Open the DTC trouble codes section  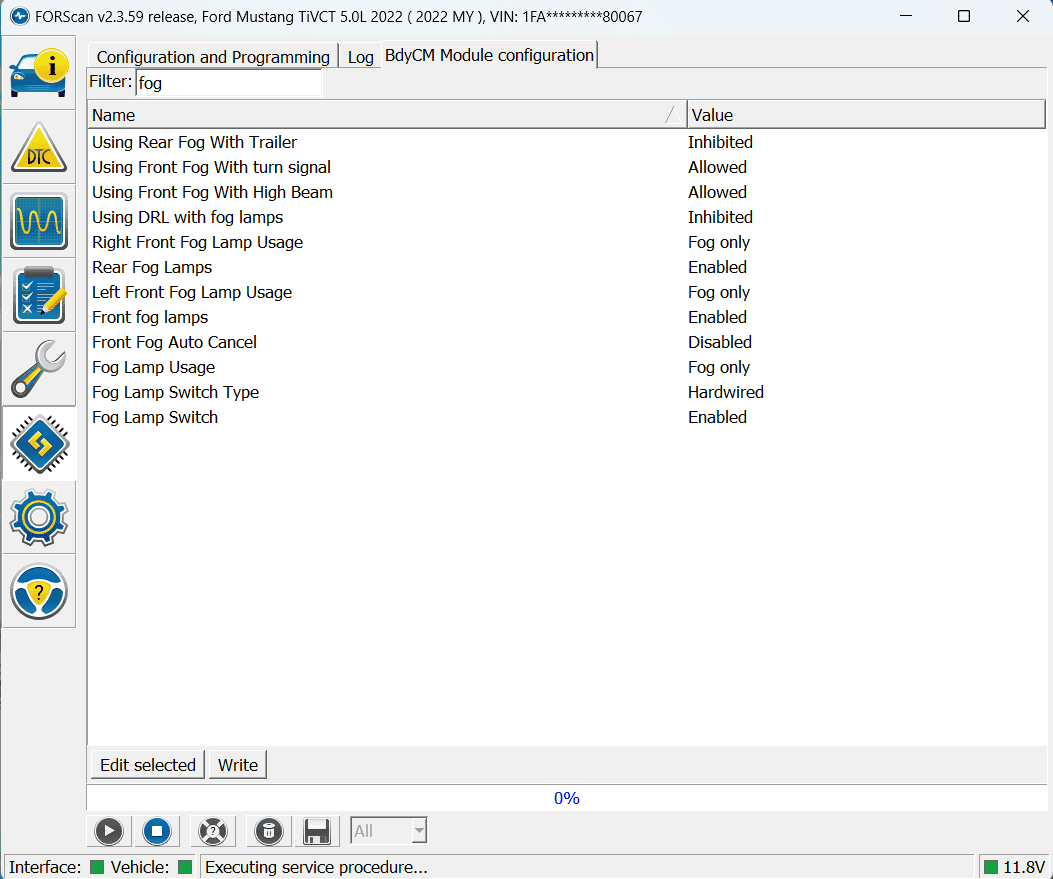coord(39,148)
